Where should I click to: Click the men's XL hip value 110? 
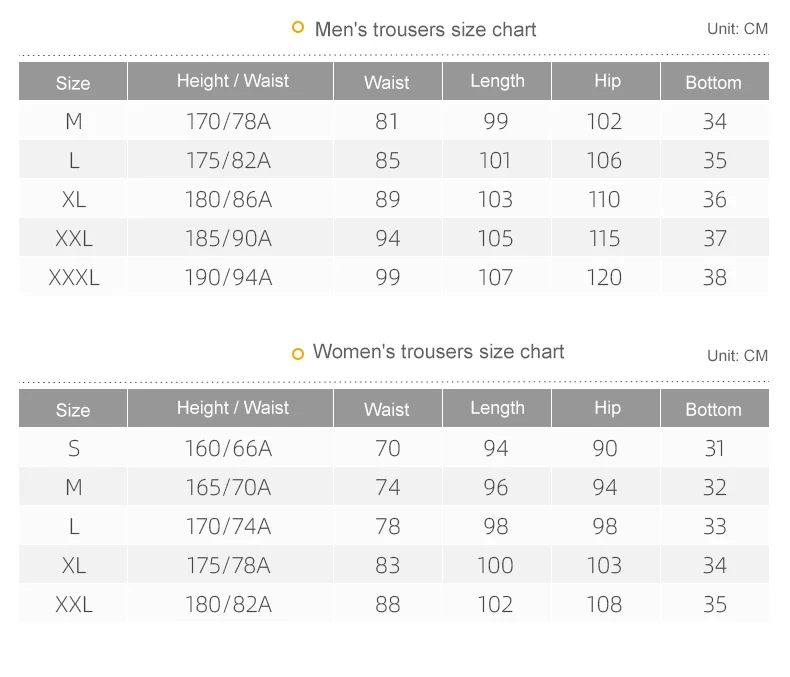pos(604,199)
